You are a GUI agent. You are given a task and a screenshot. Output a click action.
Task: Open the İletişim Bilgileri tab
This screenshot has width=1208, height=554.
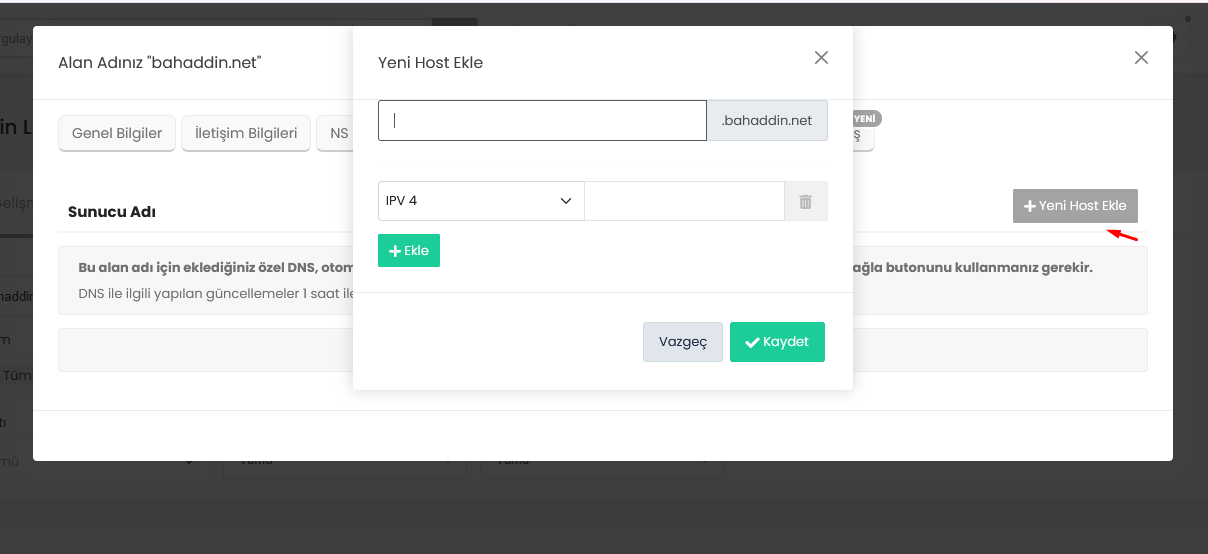[x=246, y=133]
